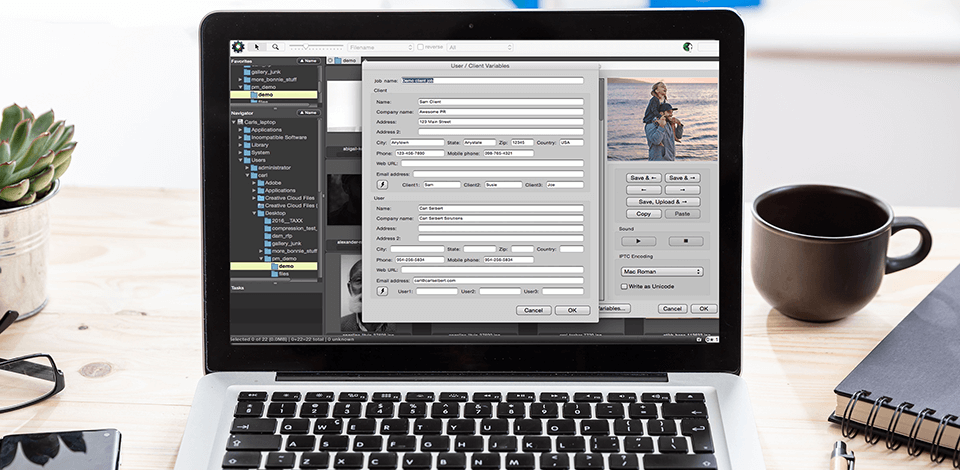960x470 pixels.
Task: Click the User Company name field
Action: (x=501, y=218)
